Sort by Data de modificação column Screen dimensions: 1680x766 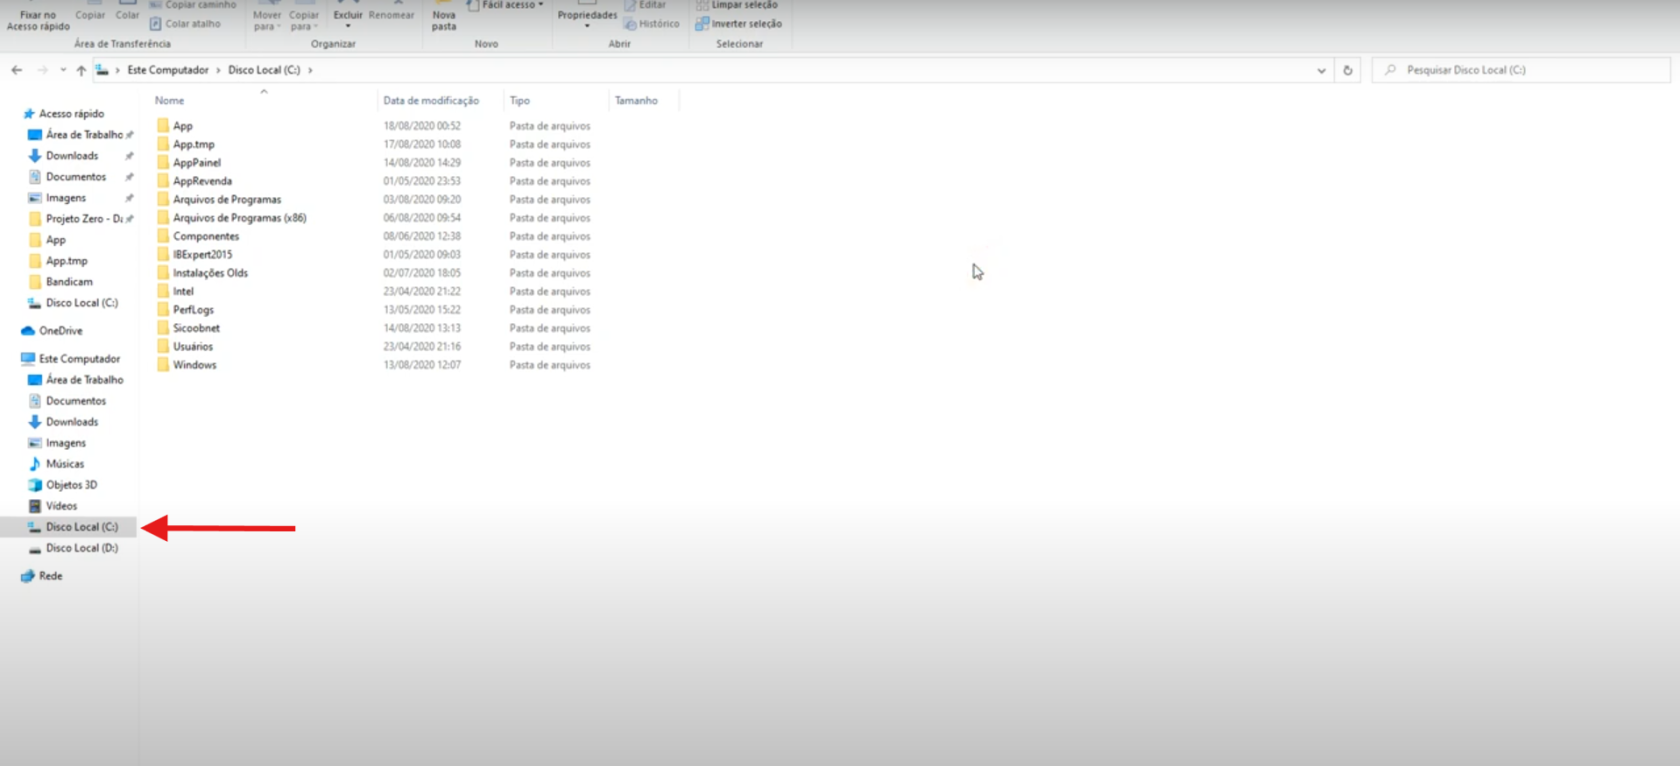click(x=430, y=101)
